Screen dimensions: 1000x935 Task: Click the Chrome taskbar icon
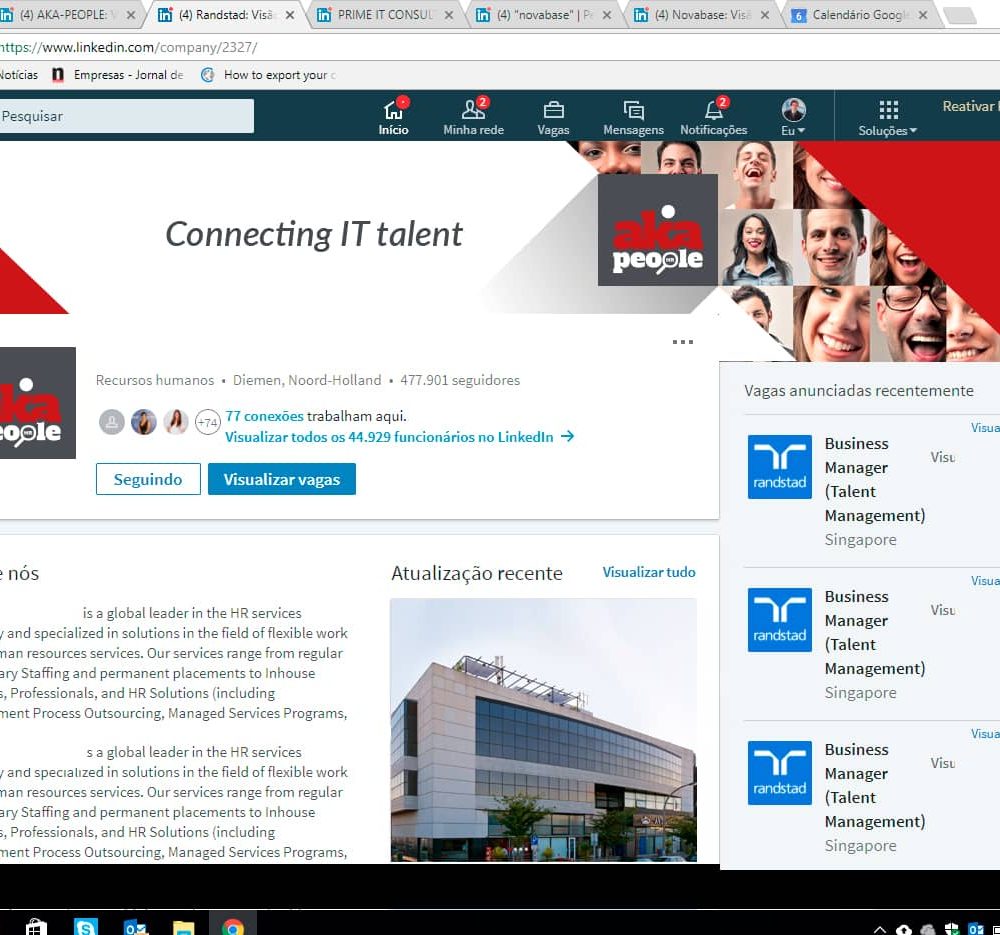coord(233,927)
